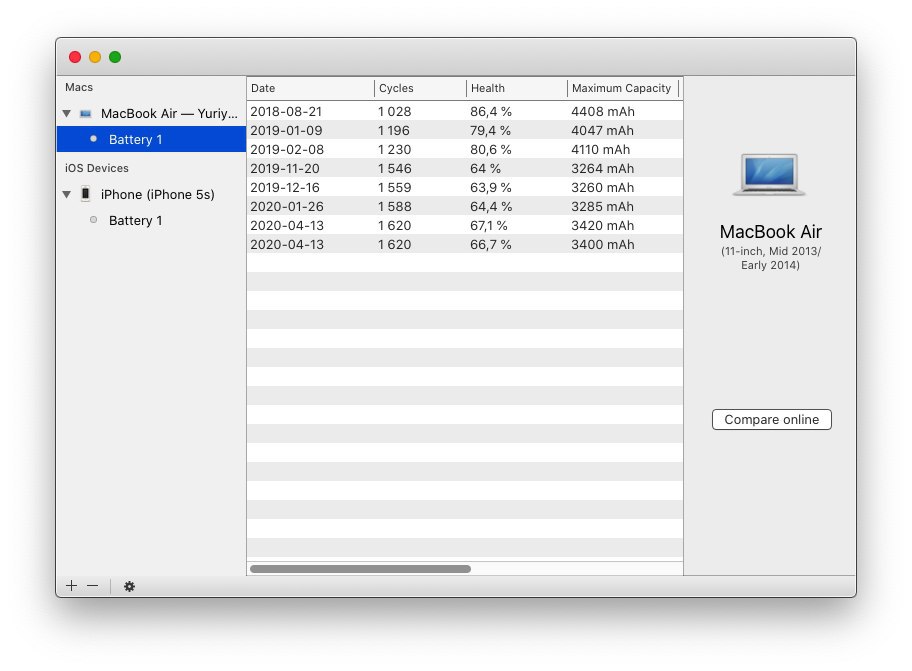Screen dimensions: 912x671
Task: Click the 79,4 % health value
Action: [490, 130]
